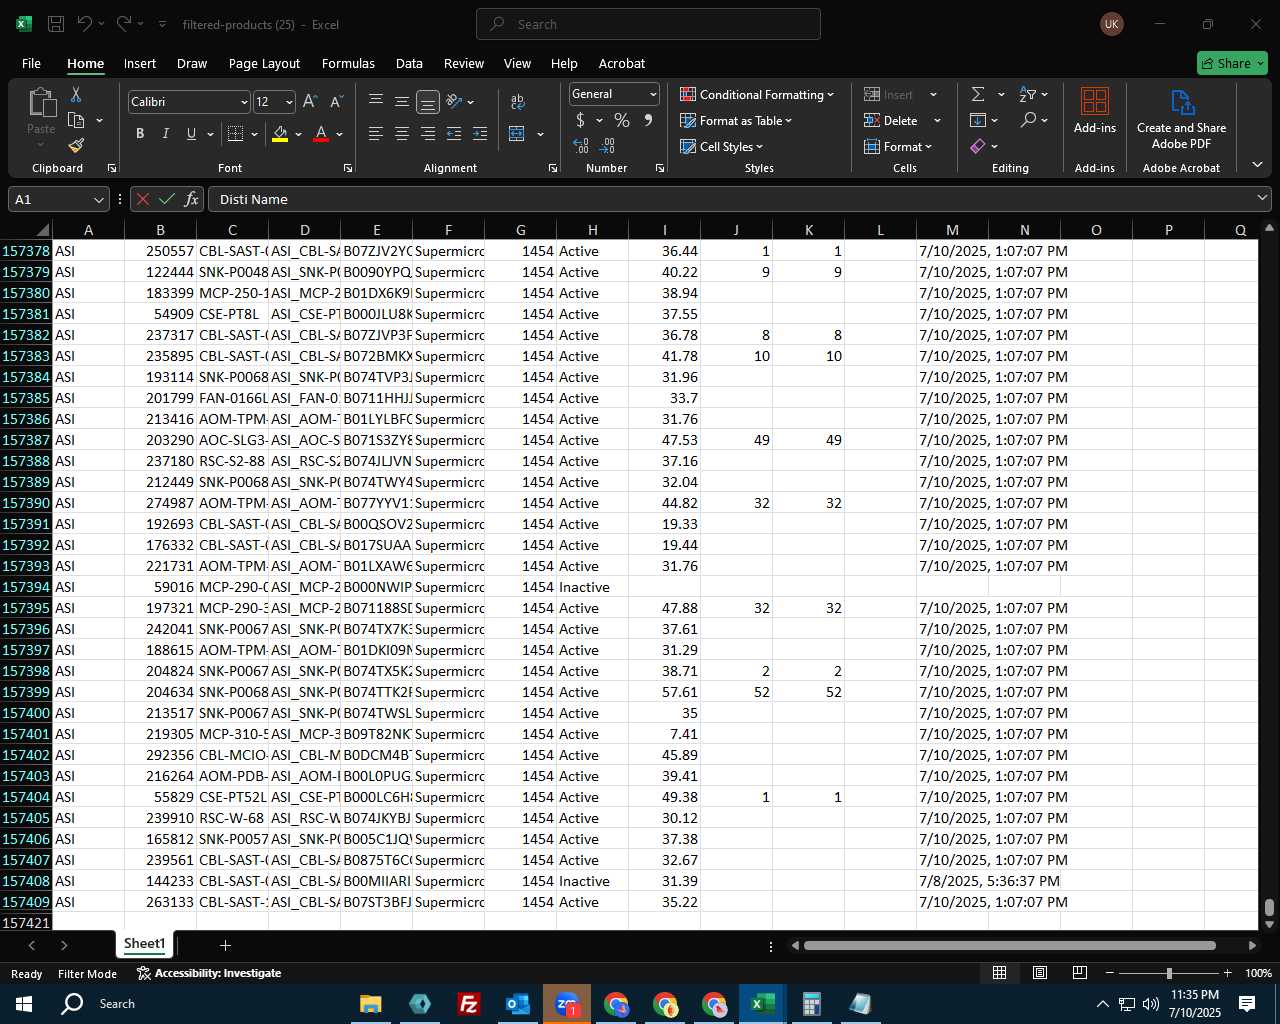Click the Insert Function fx icon
The width and height of the screenshot is (1280, 1024).
pos(191,199)
